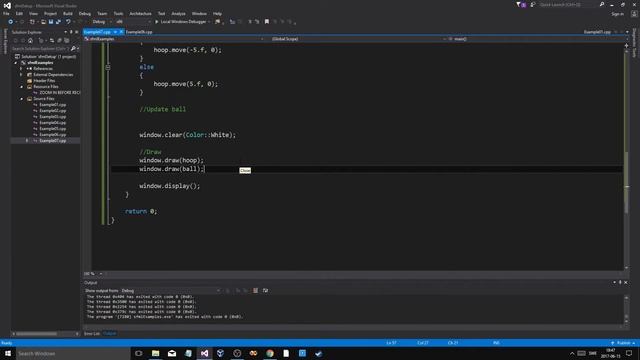Collapse the Source Files folder
Image resolution: width=640 pixels, height=360 pixels.
pyautogui.click(x=21, y=99)
